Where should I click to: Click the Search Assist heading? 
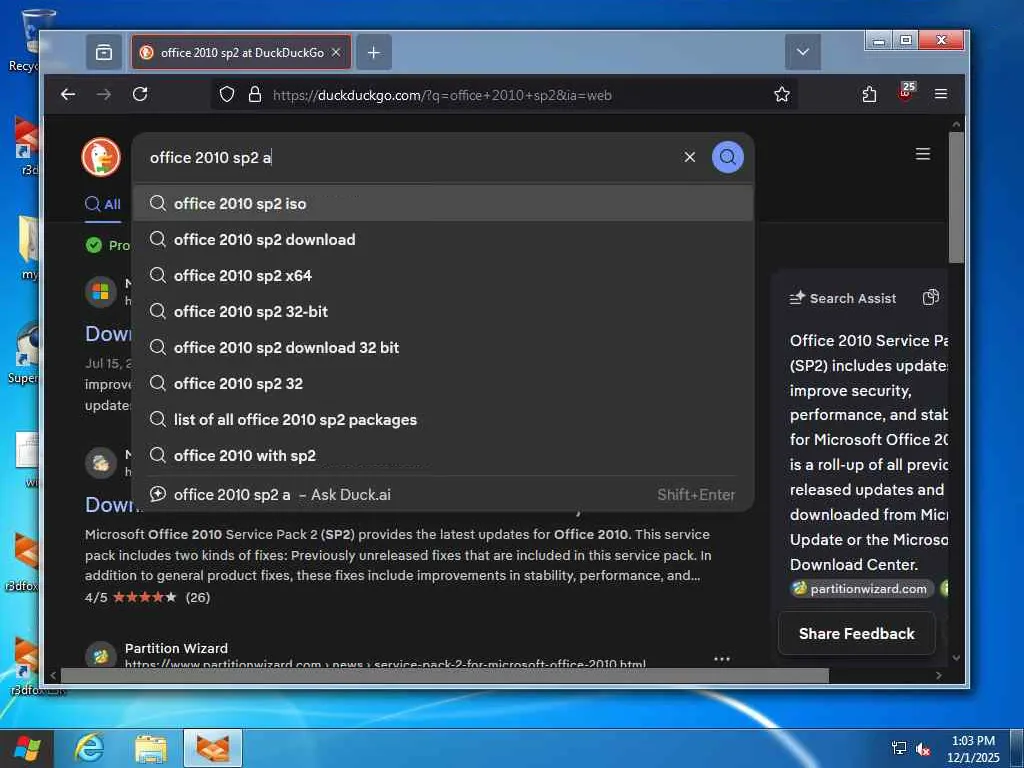pos(853,298)
